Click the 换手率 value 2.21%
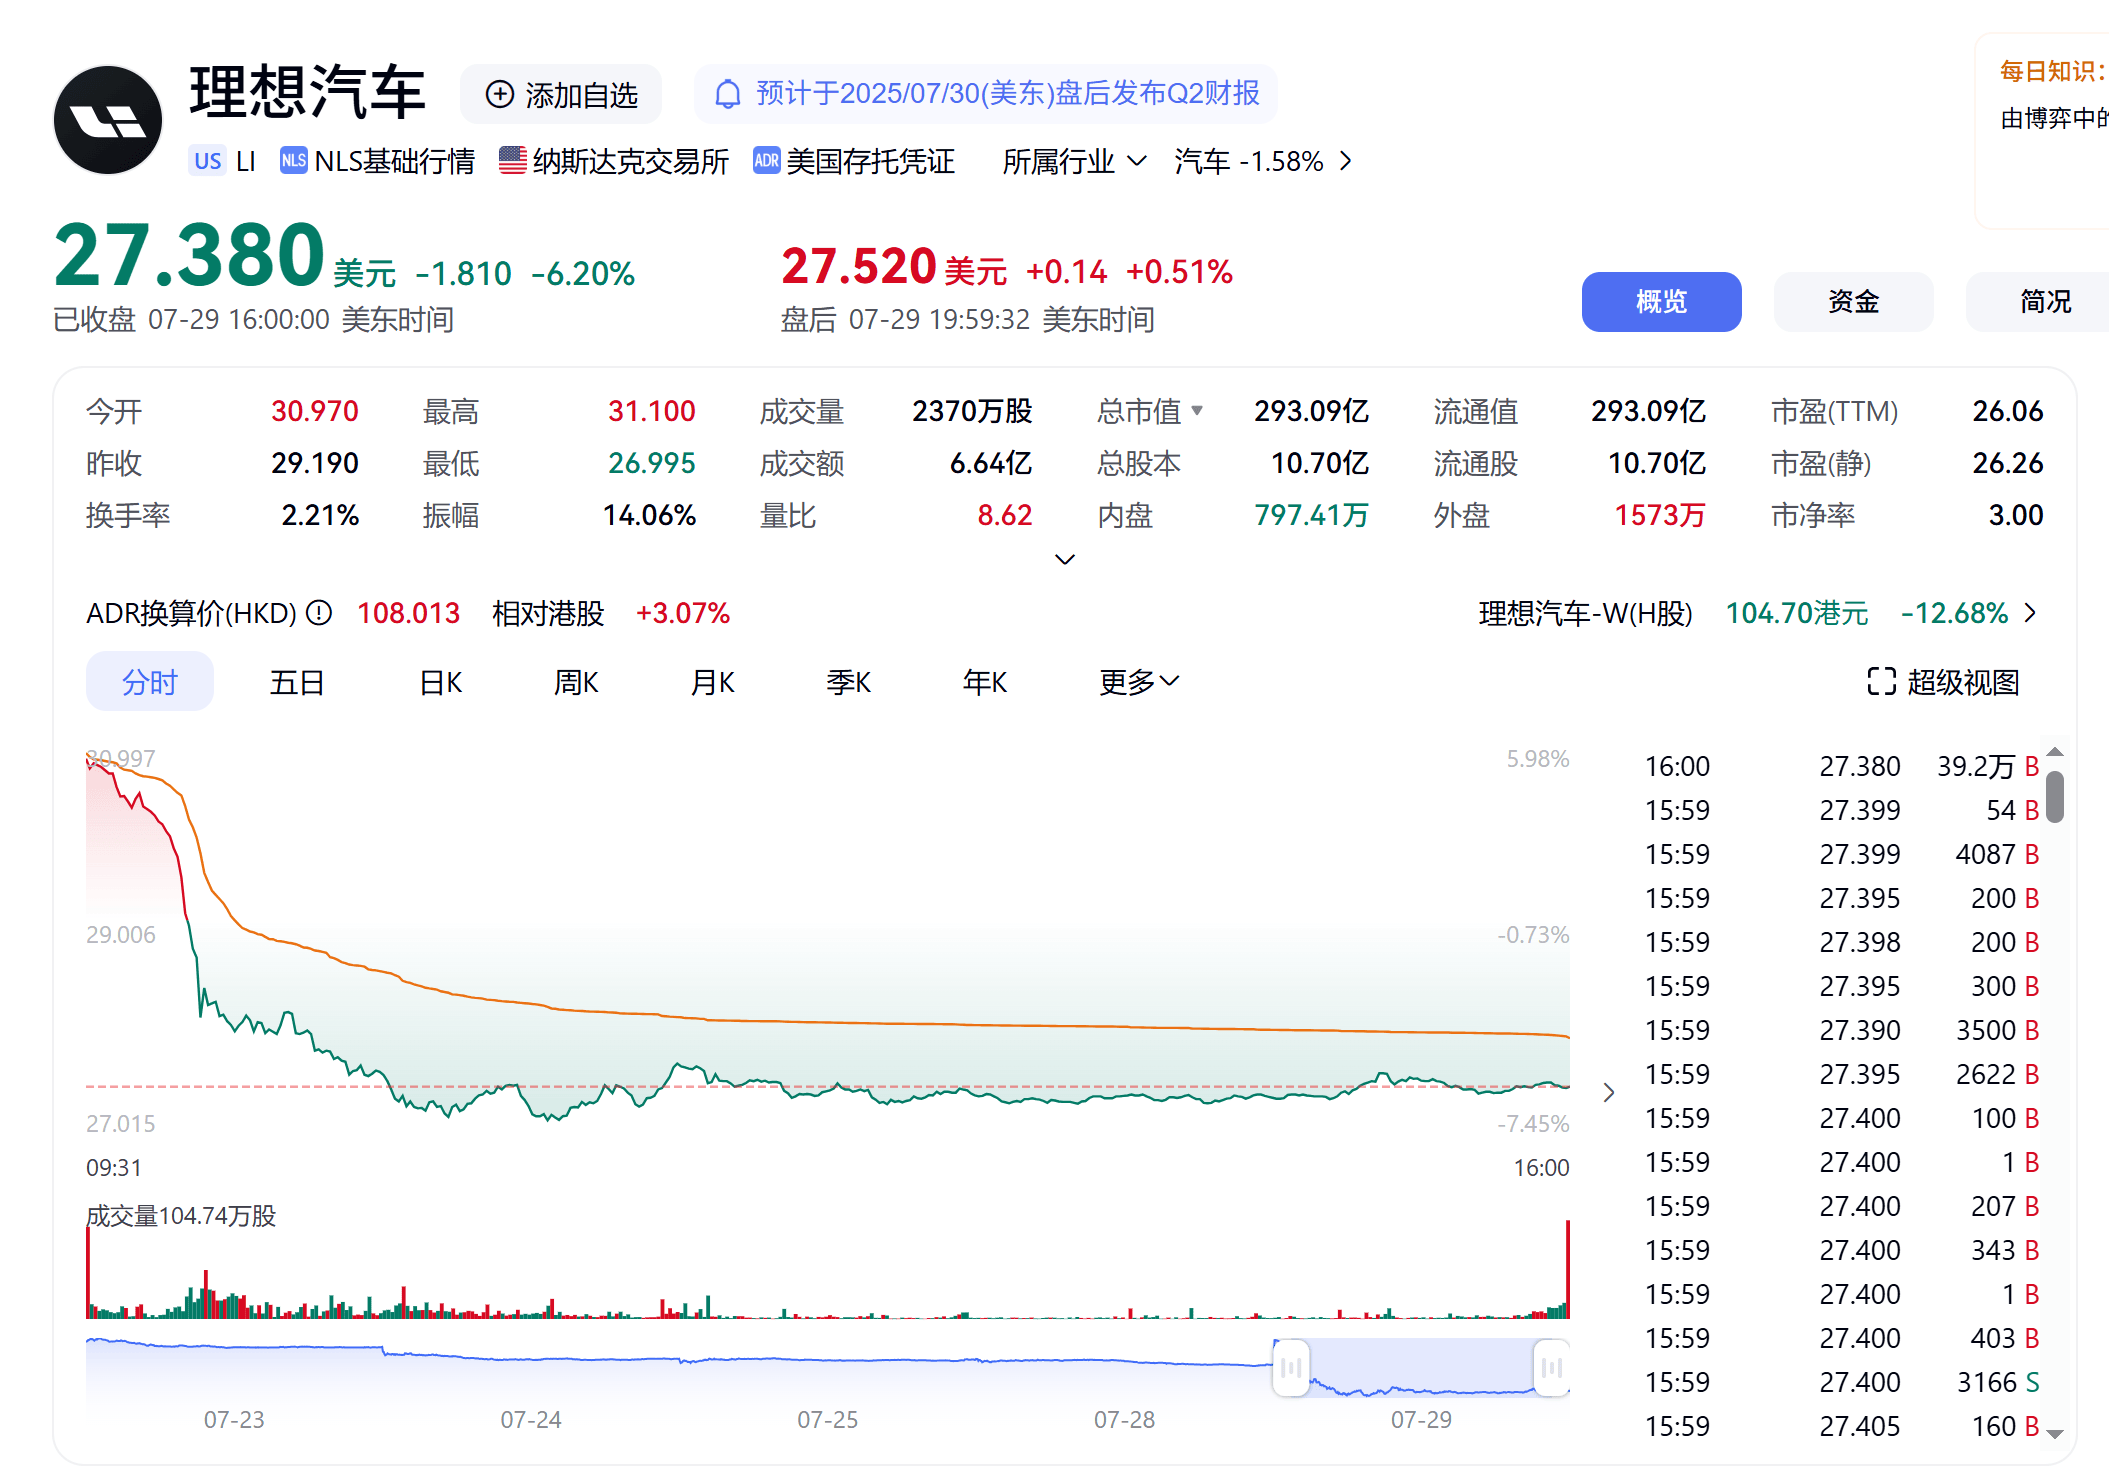Screen dimensions: 2109x1477 tap(319, 515)
